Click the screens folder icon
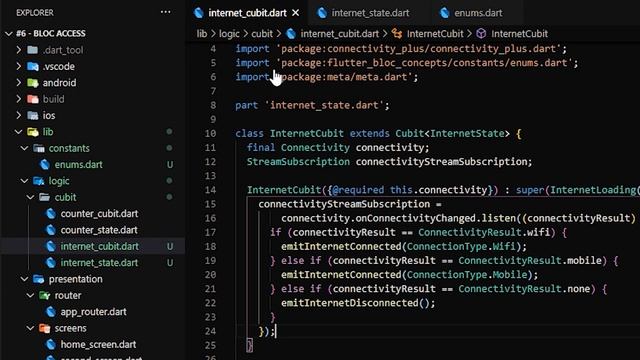This screenshot has width=640, height=360. 44,328
